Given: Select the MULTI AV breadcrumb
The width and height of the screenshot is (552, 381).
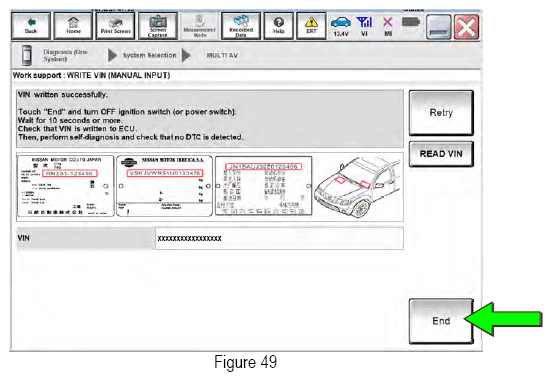Looking at the screenshot, I should [222, 55].
